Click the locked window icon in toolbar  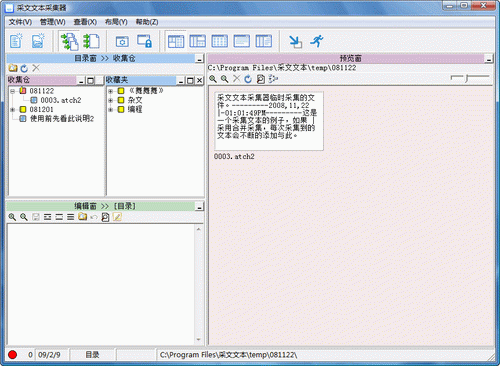[x=145, y=41]
